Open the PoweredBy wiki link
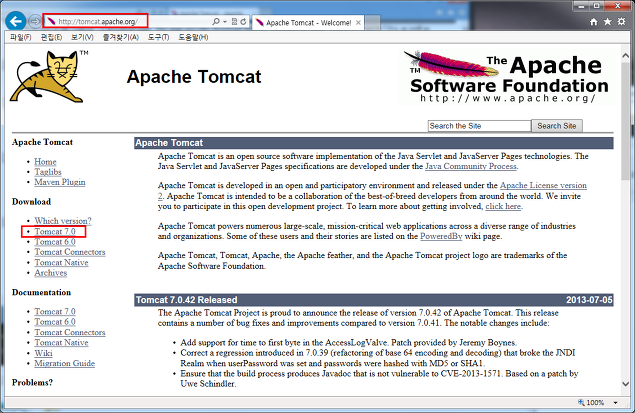Image resolution: width=635 pixels, height=413 pixels. 441,236
